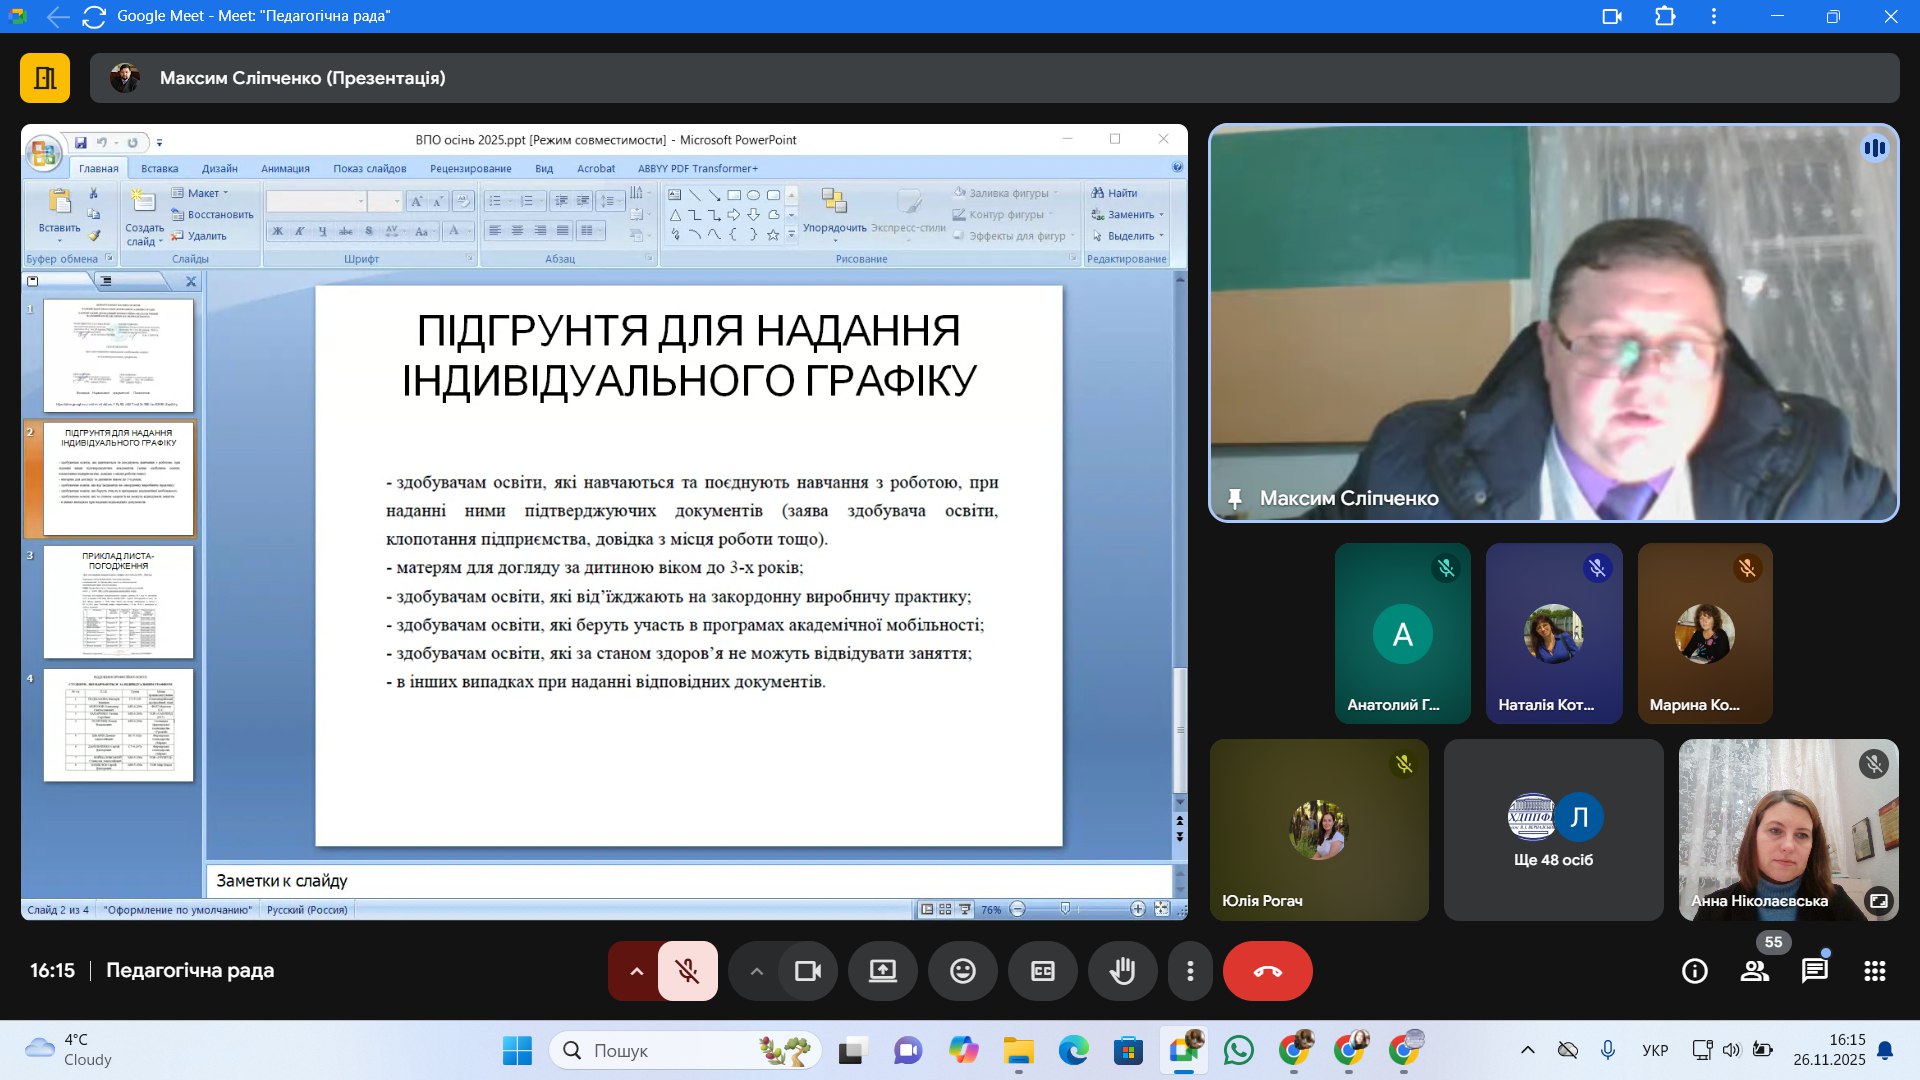Viewport: 1920px width, 1080px height.
Task: Open Google Meet app menu dots
Action: [1713, 16]
